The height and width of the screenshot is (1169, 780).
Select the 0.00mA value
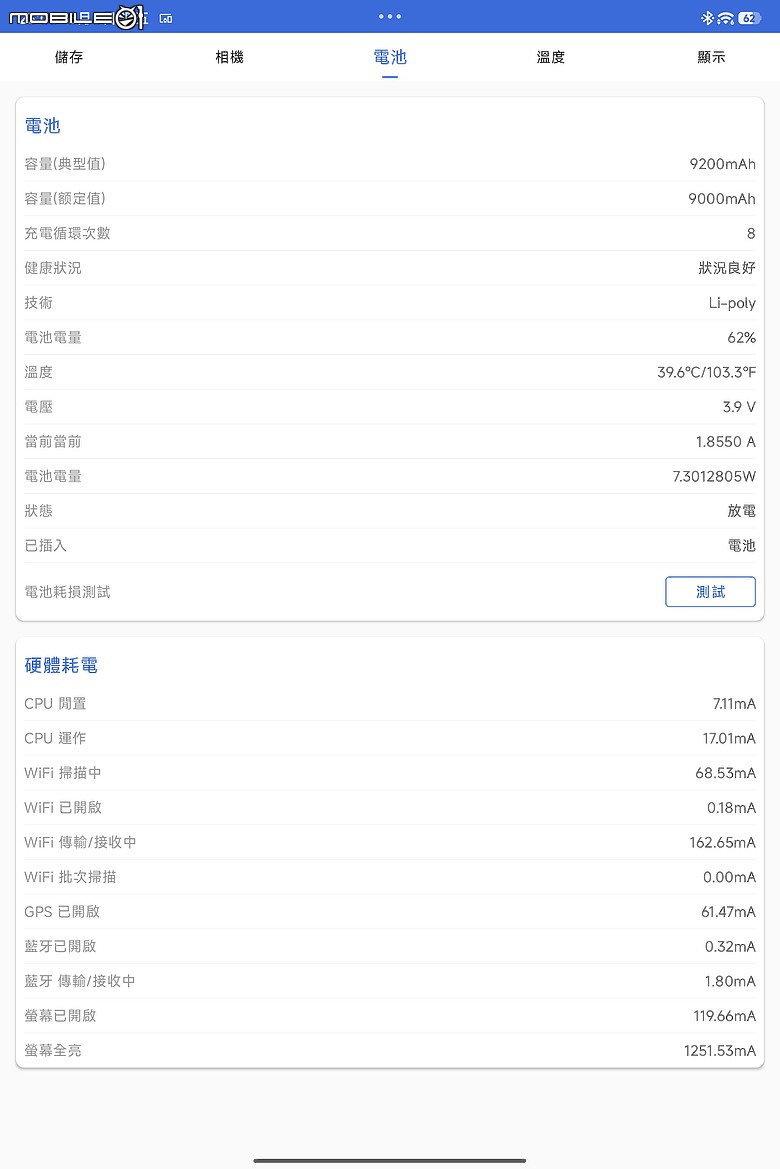pyautogui.click(x=729, y=877)
